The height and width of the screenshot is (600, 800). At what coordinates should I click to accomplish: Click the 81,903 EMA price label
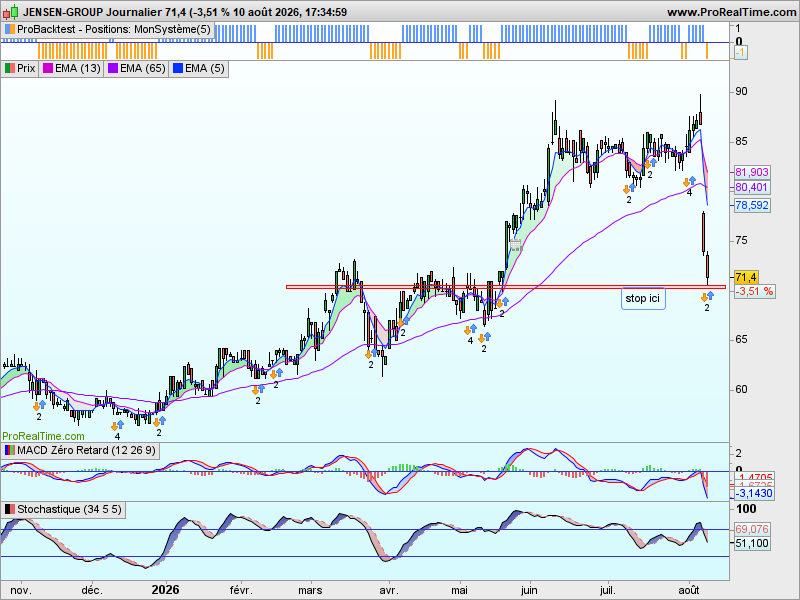[752, 172]
